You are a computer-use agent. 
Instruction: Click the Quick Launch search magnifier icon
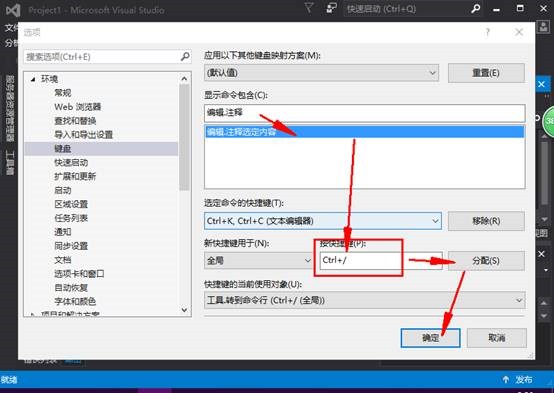click(x=476, y=8)
